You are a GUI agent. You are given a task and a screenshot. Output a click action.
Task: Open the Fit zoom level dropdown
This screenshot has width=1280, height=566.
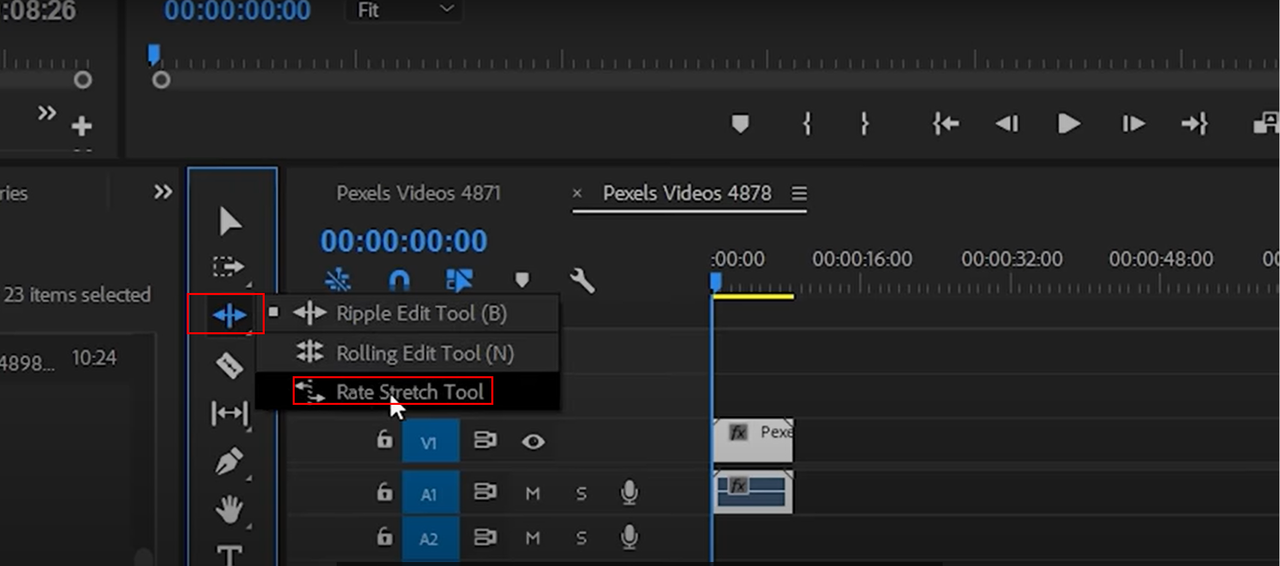[404, 11]
